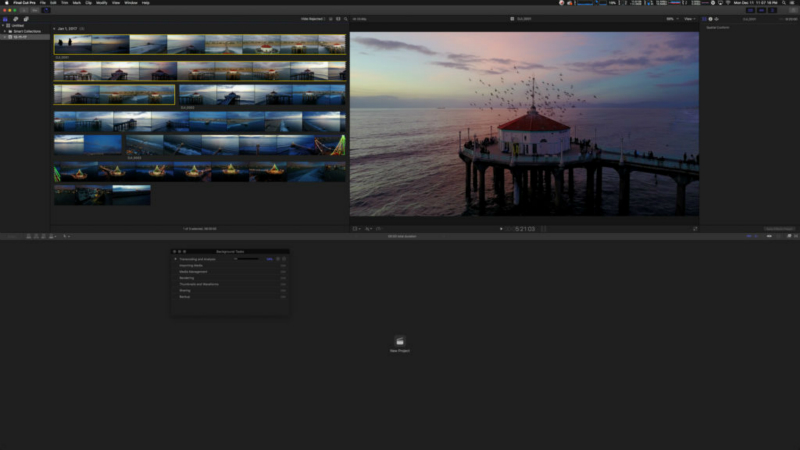Select the first beach clip thumbnail
The image size is (800, 450).
(73, 44)
